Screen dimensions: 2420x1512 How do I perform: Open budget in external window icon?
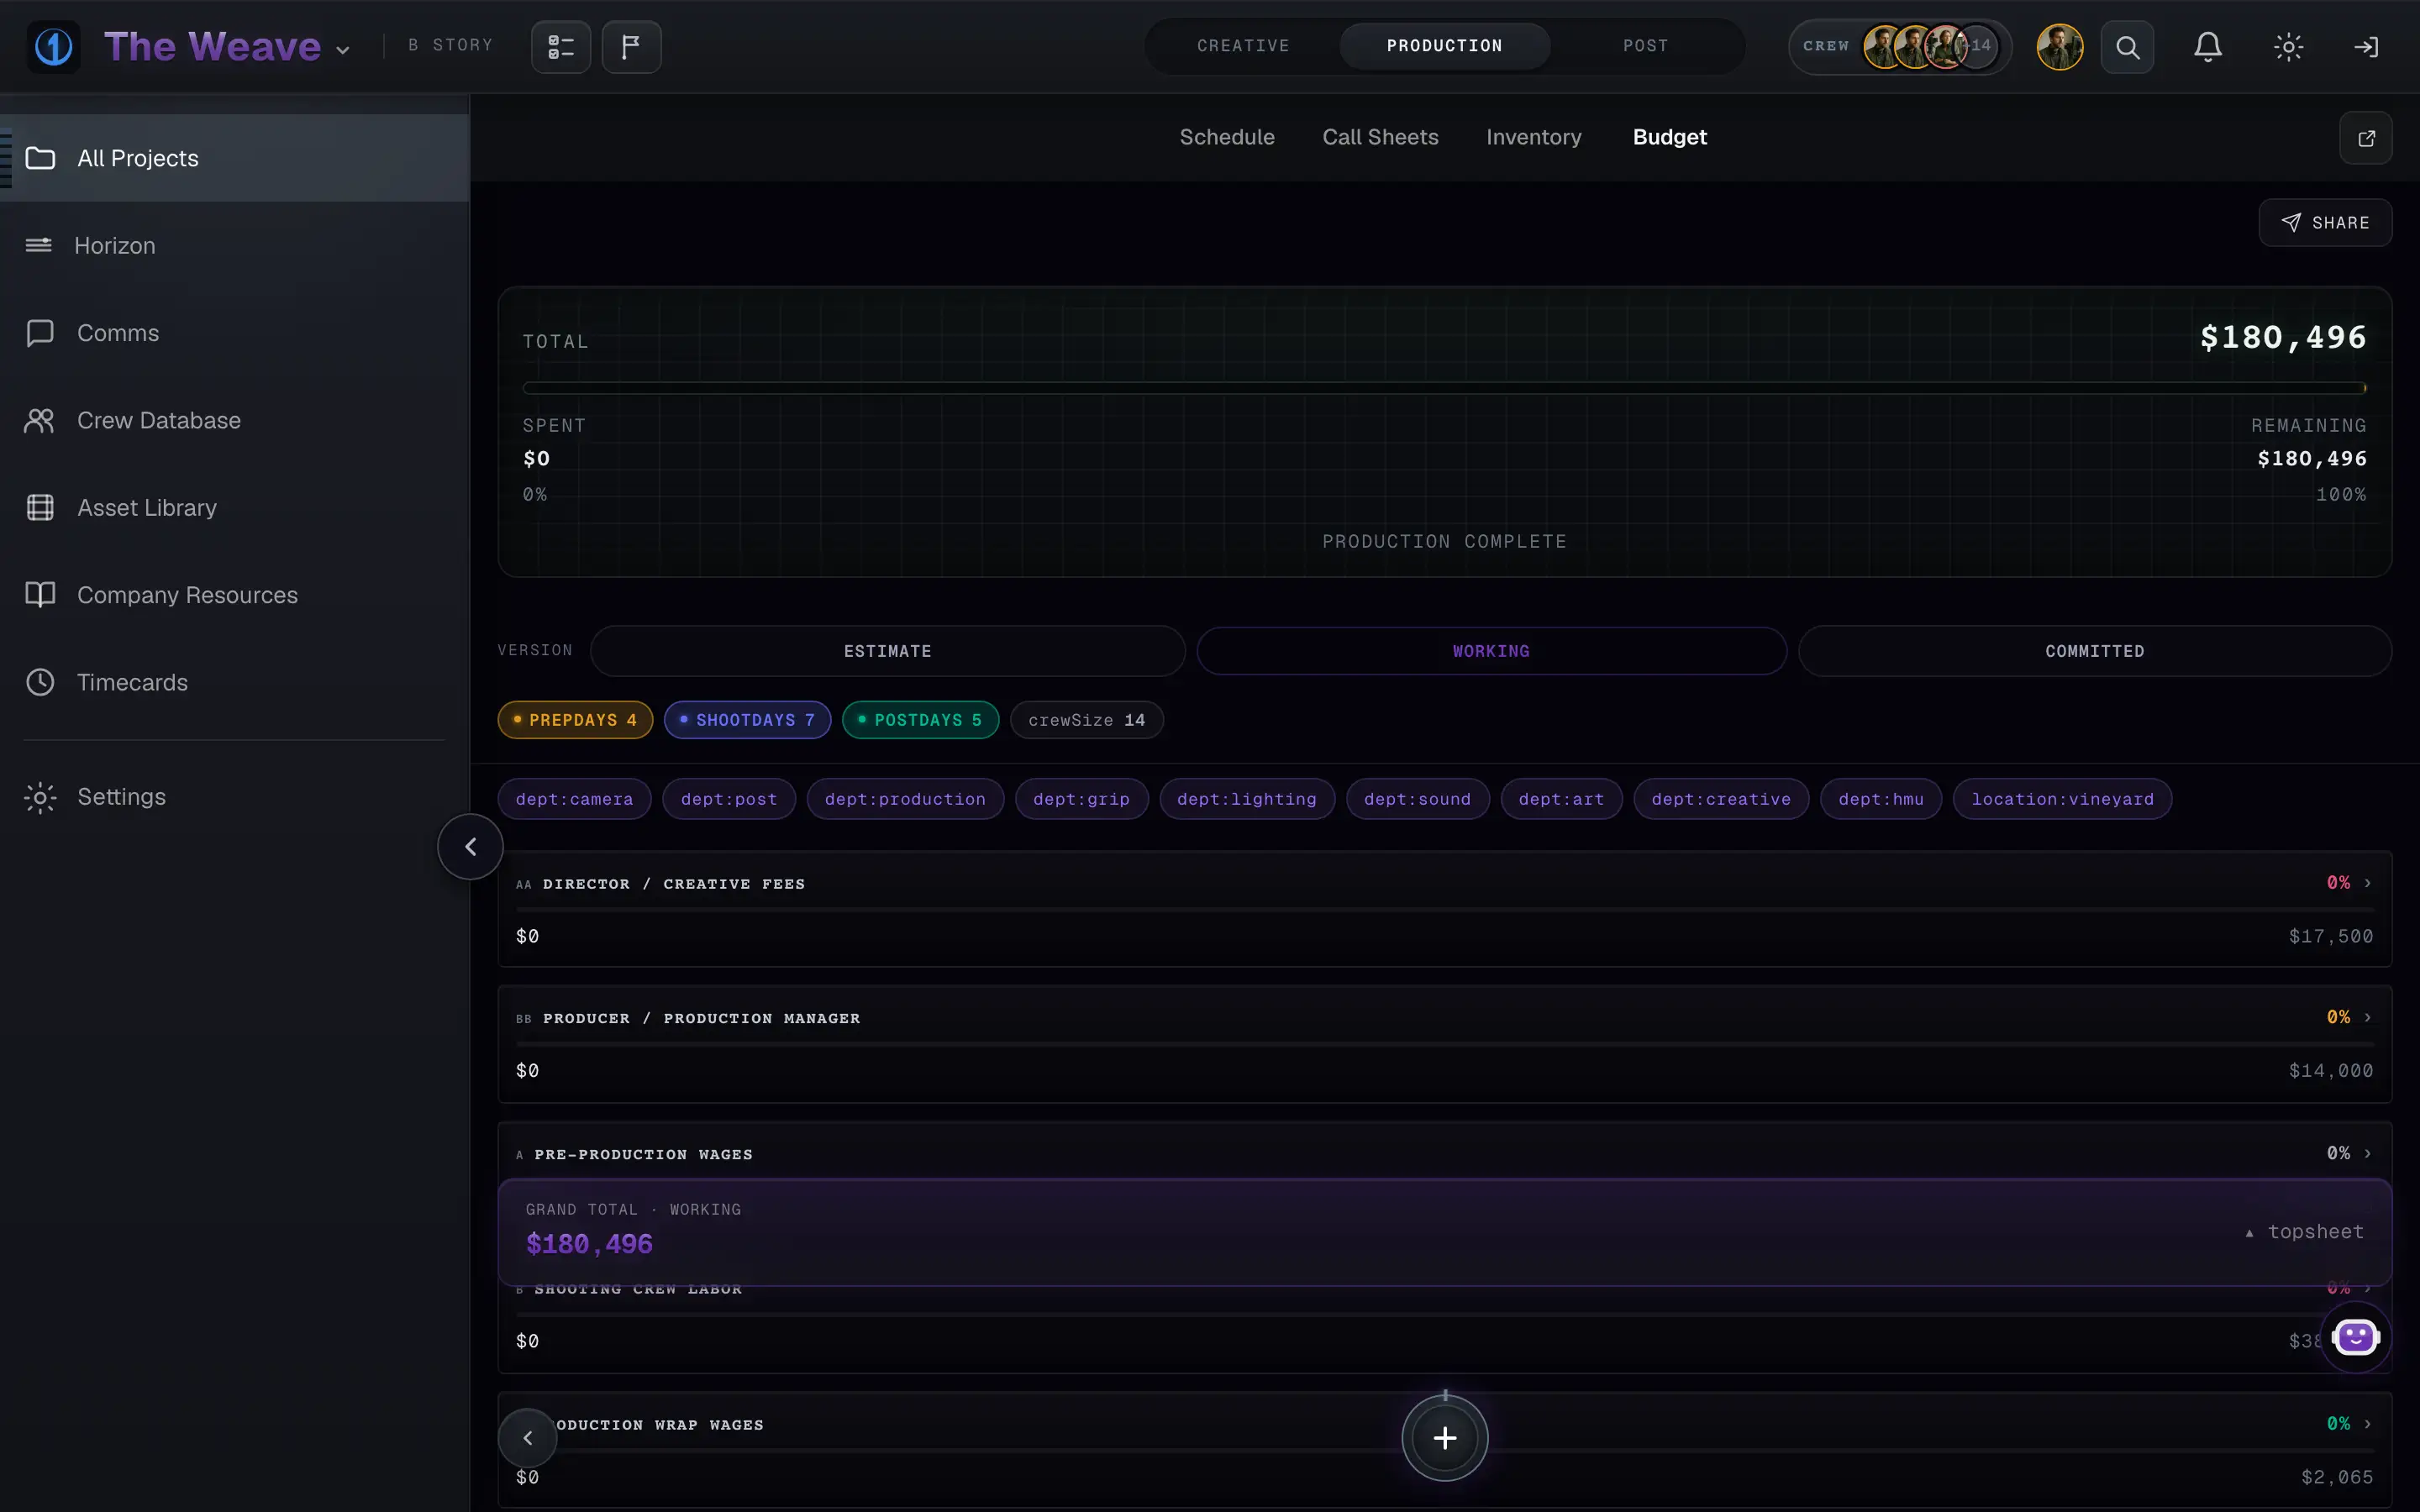click(x=2366, y=138)
